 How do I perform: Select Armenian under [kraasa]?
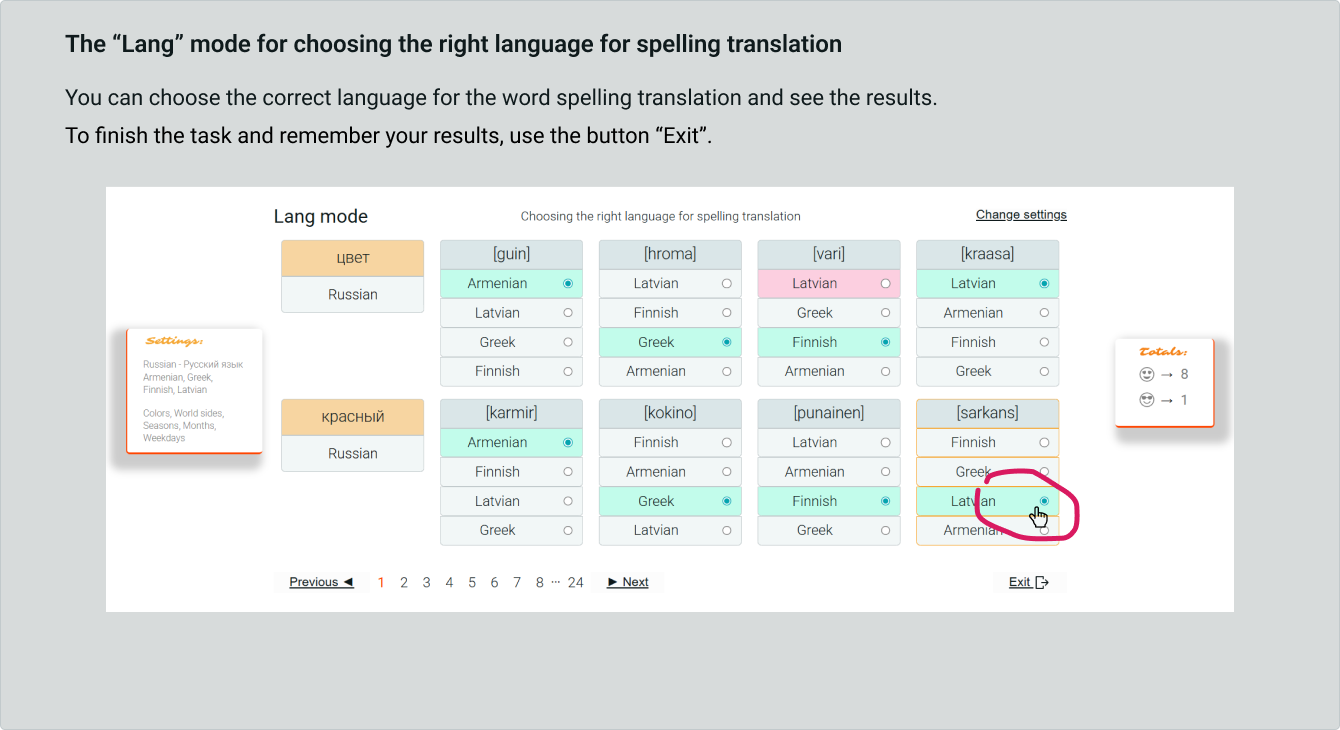(x=987, y=313)
